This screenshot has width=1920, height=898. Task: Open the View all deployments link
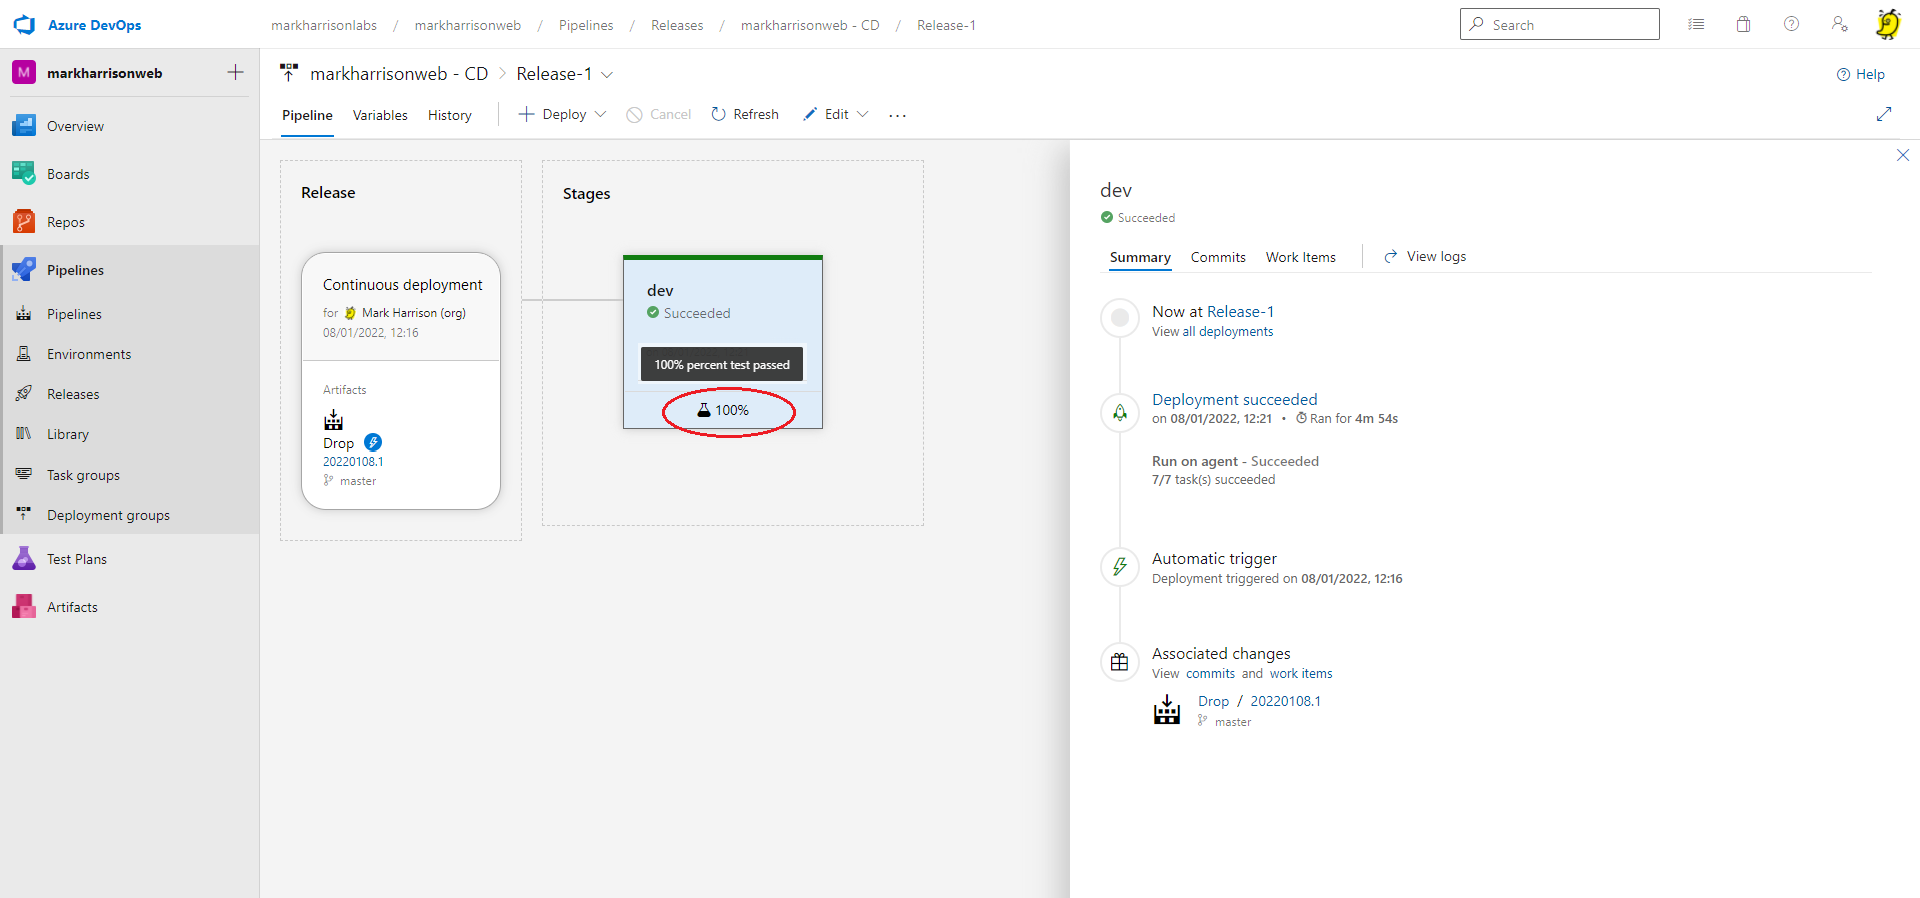(1212, 332)
